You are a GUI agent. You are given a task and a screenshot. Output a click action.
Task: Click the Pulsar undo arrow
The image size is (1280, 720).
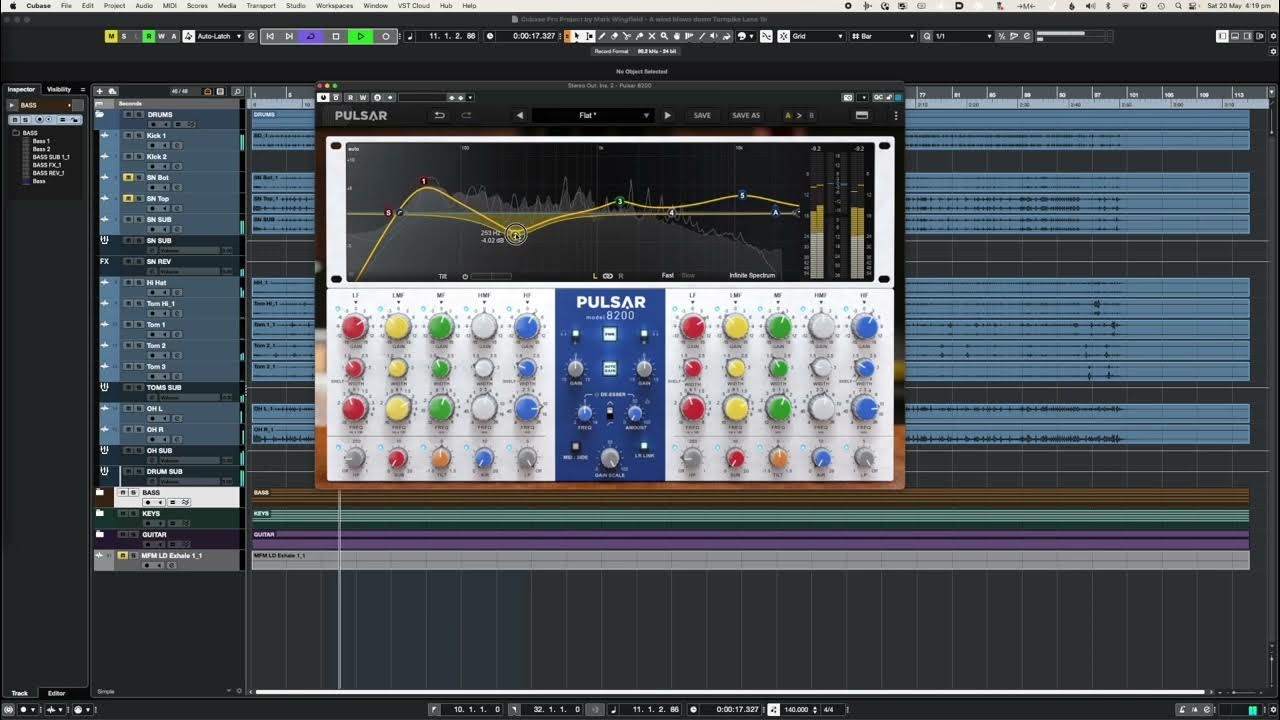[x=439, y=115]
